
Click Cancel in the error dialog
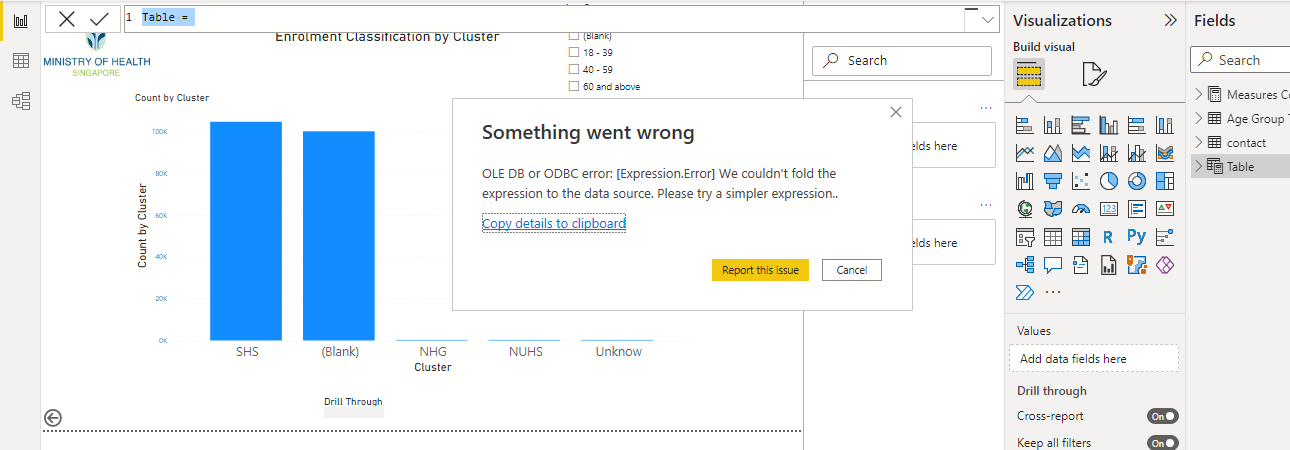coord(852,270)
